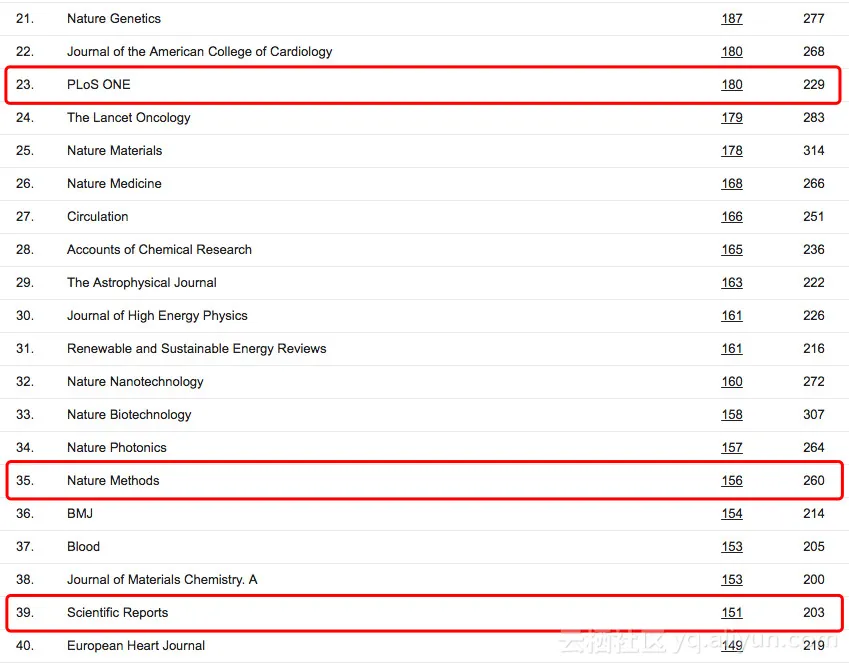The height and width of the screenshot is (665, 849).
Task: Click the 161 link for Journal of High Energy Physics
Action: tap(732, 316)
